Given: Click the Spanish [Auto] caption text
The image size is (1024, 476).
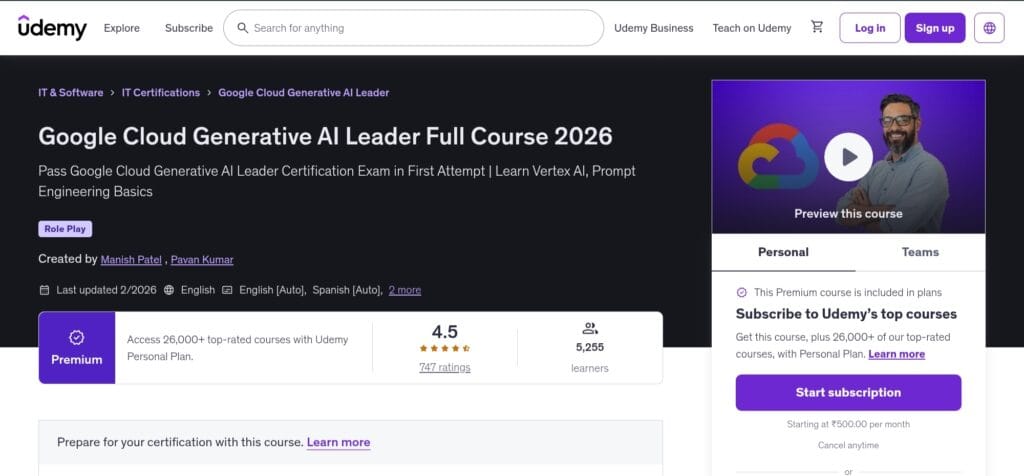Looking at the screenshot, I should coord(347,290).
